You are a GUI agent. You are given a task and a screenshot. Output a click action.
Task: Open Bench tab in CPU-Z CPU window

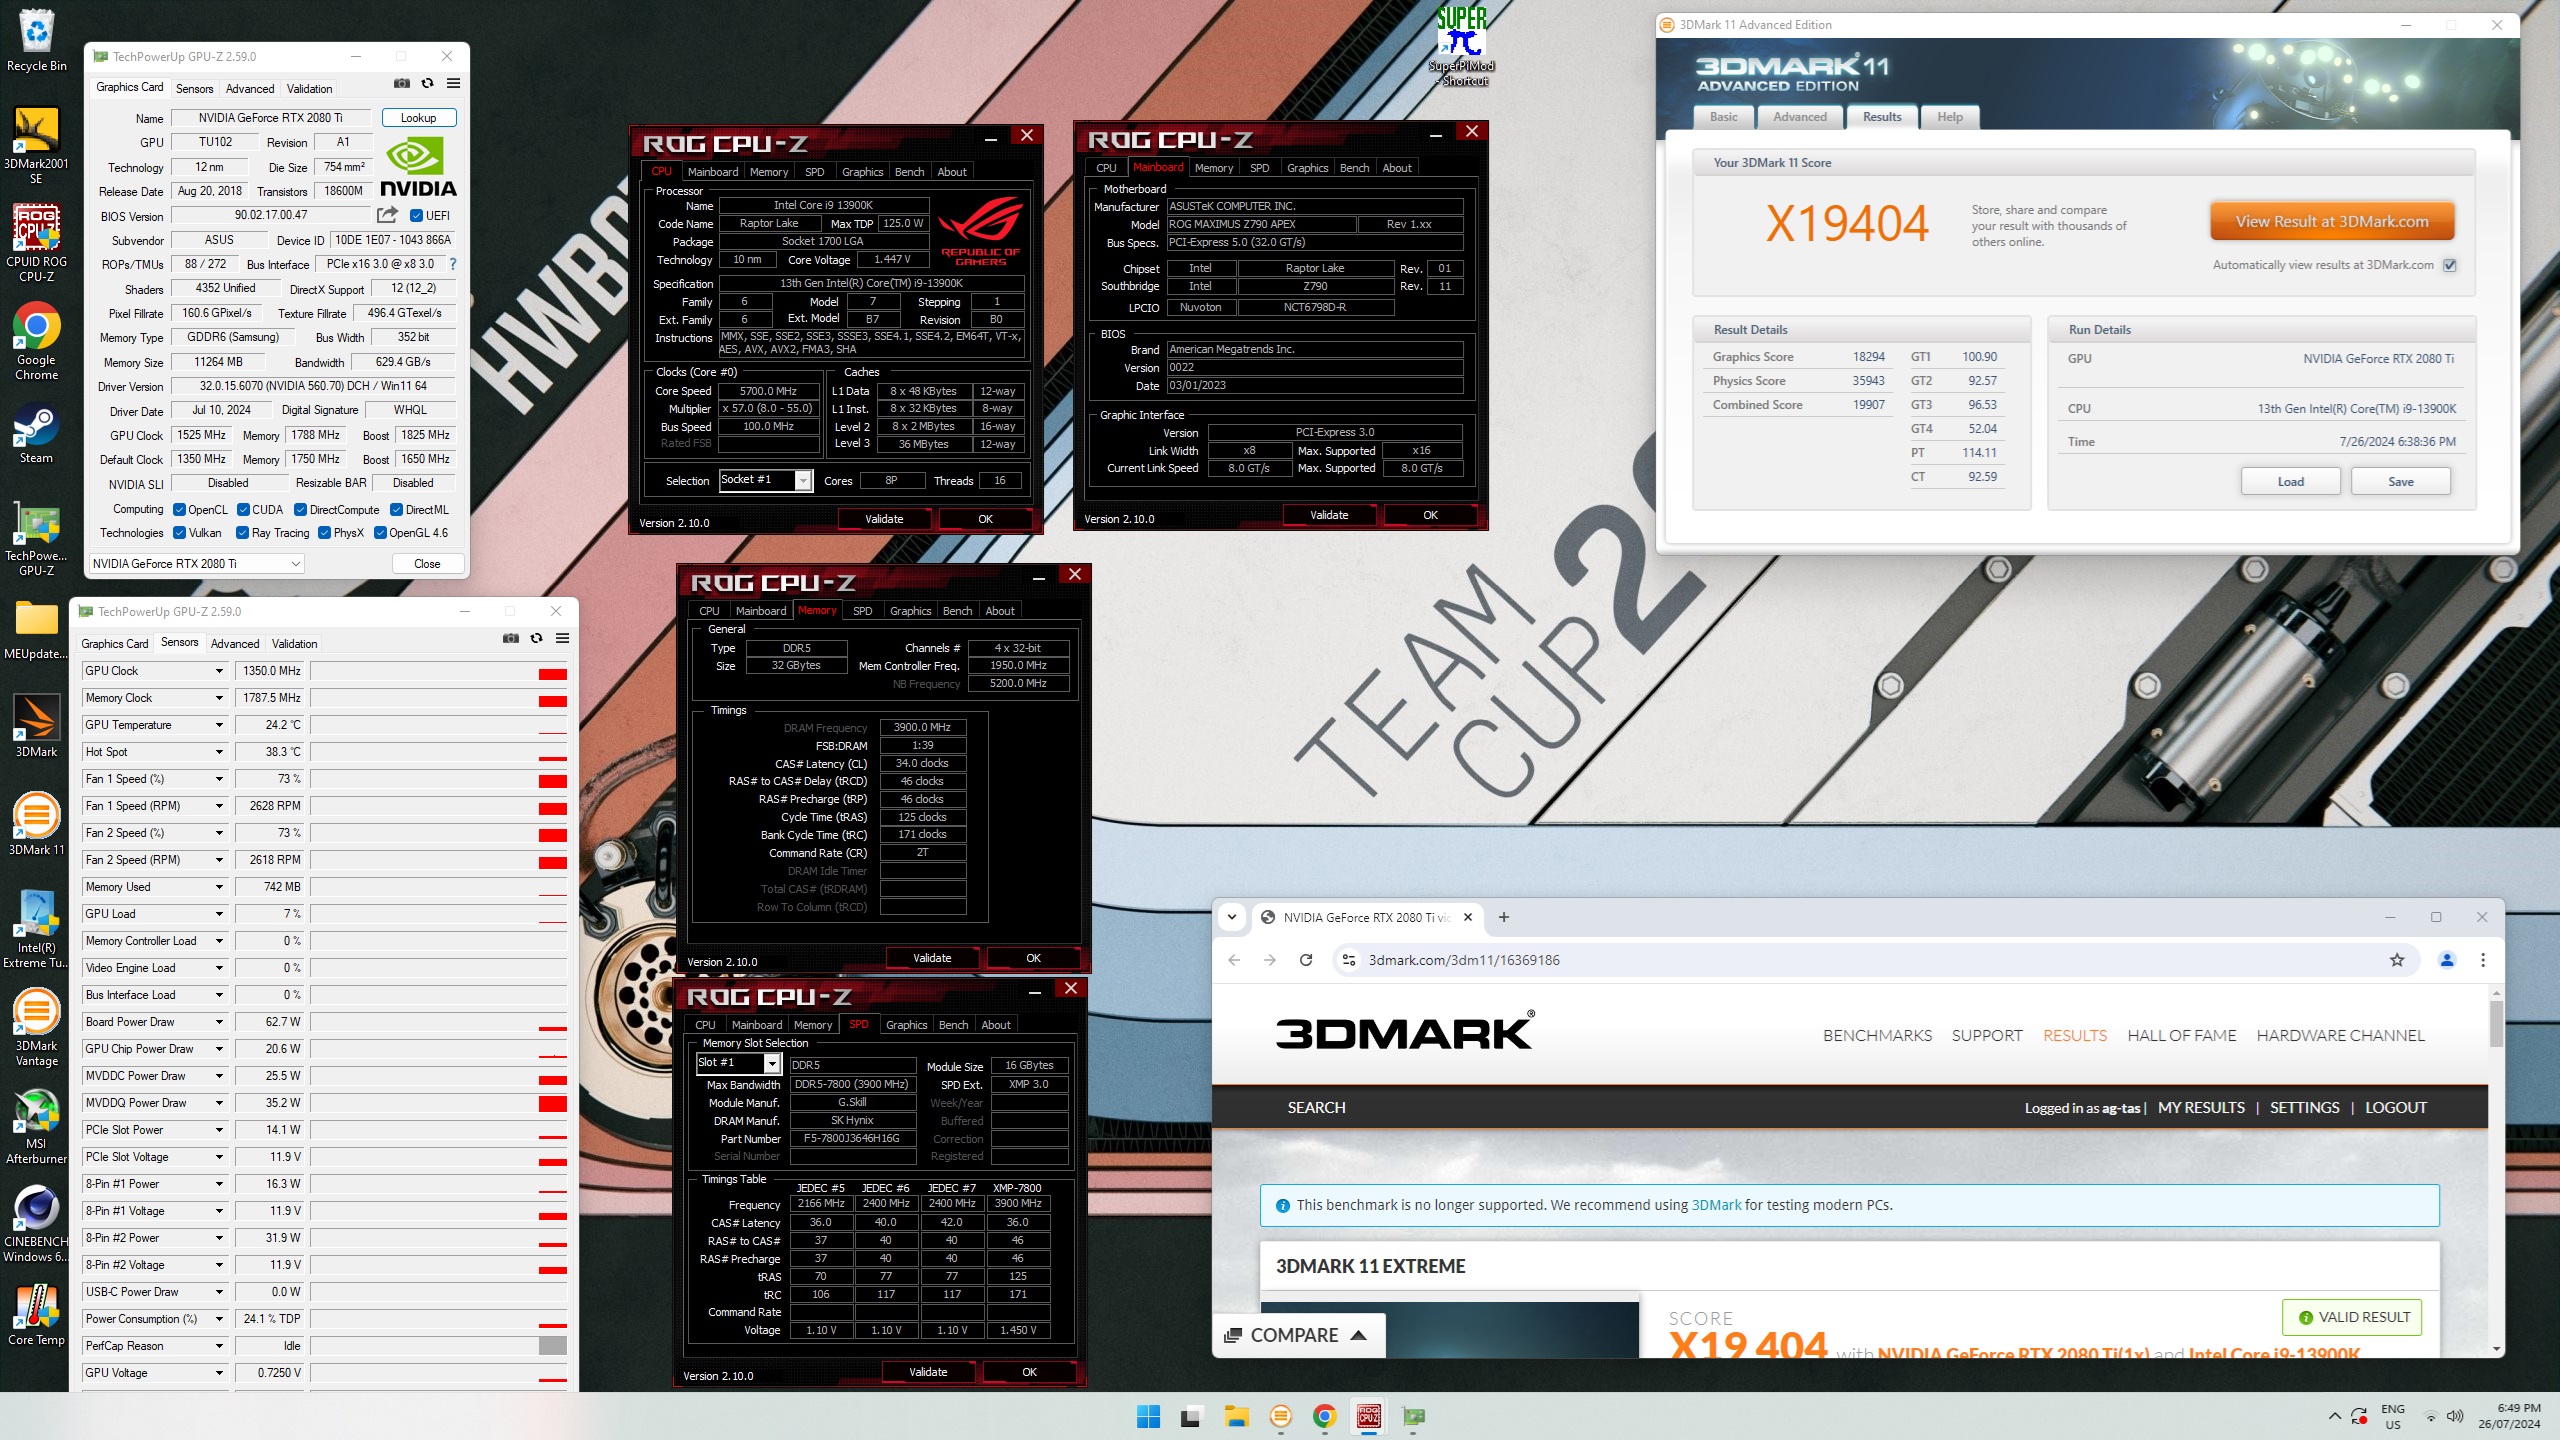[x=909, y=172]
